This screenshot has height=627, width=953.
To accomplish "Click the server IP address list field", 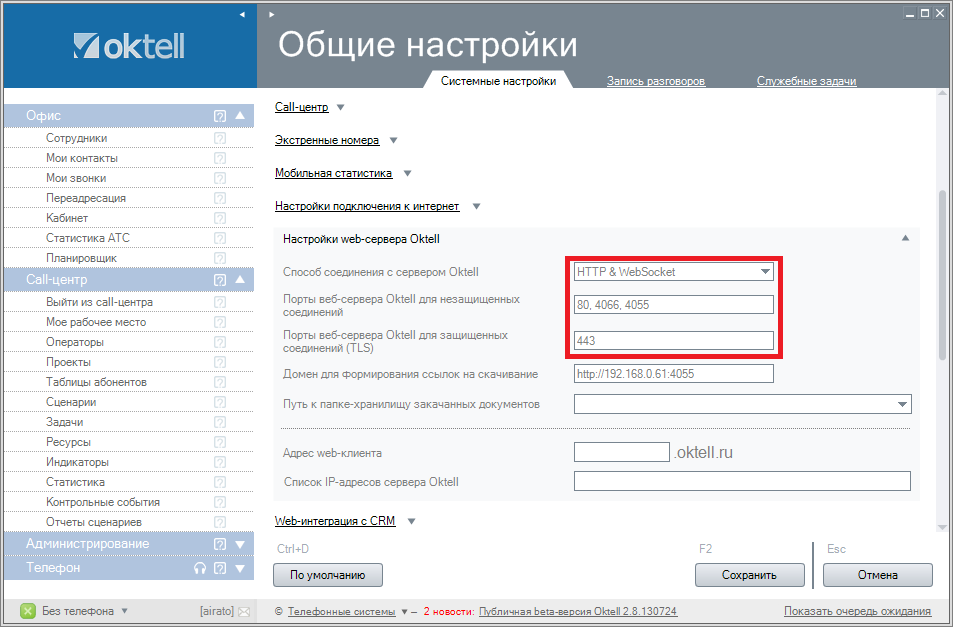I will click(x=742, y=481).
